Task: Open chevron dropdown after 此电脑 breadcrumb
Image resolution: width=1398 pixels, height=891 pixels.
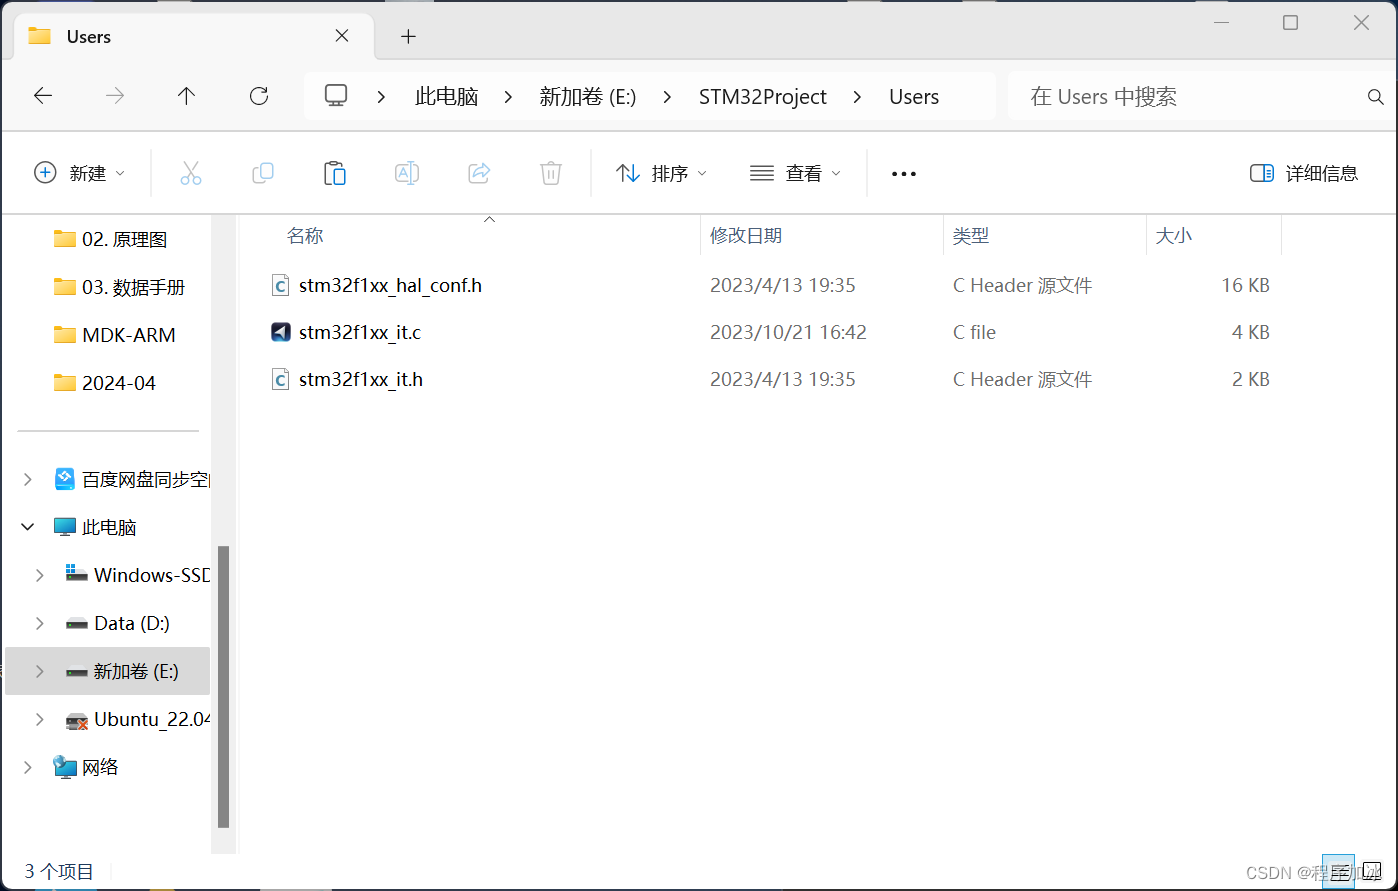Action: pos(508,97)
